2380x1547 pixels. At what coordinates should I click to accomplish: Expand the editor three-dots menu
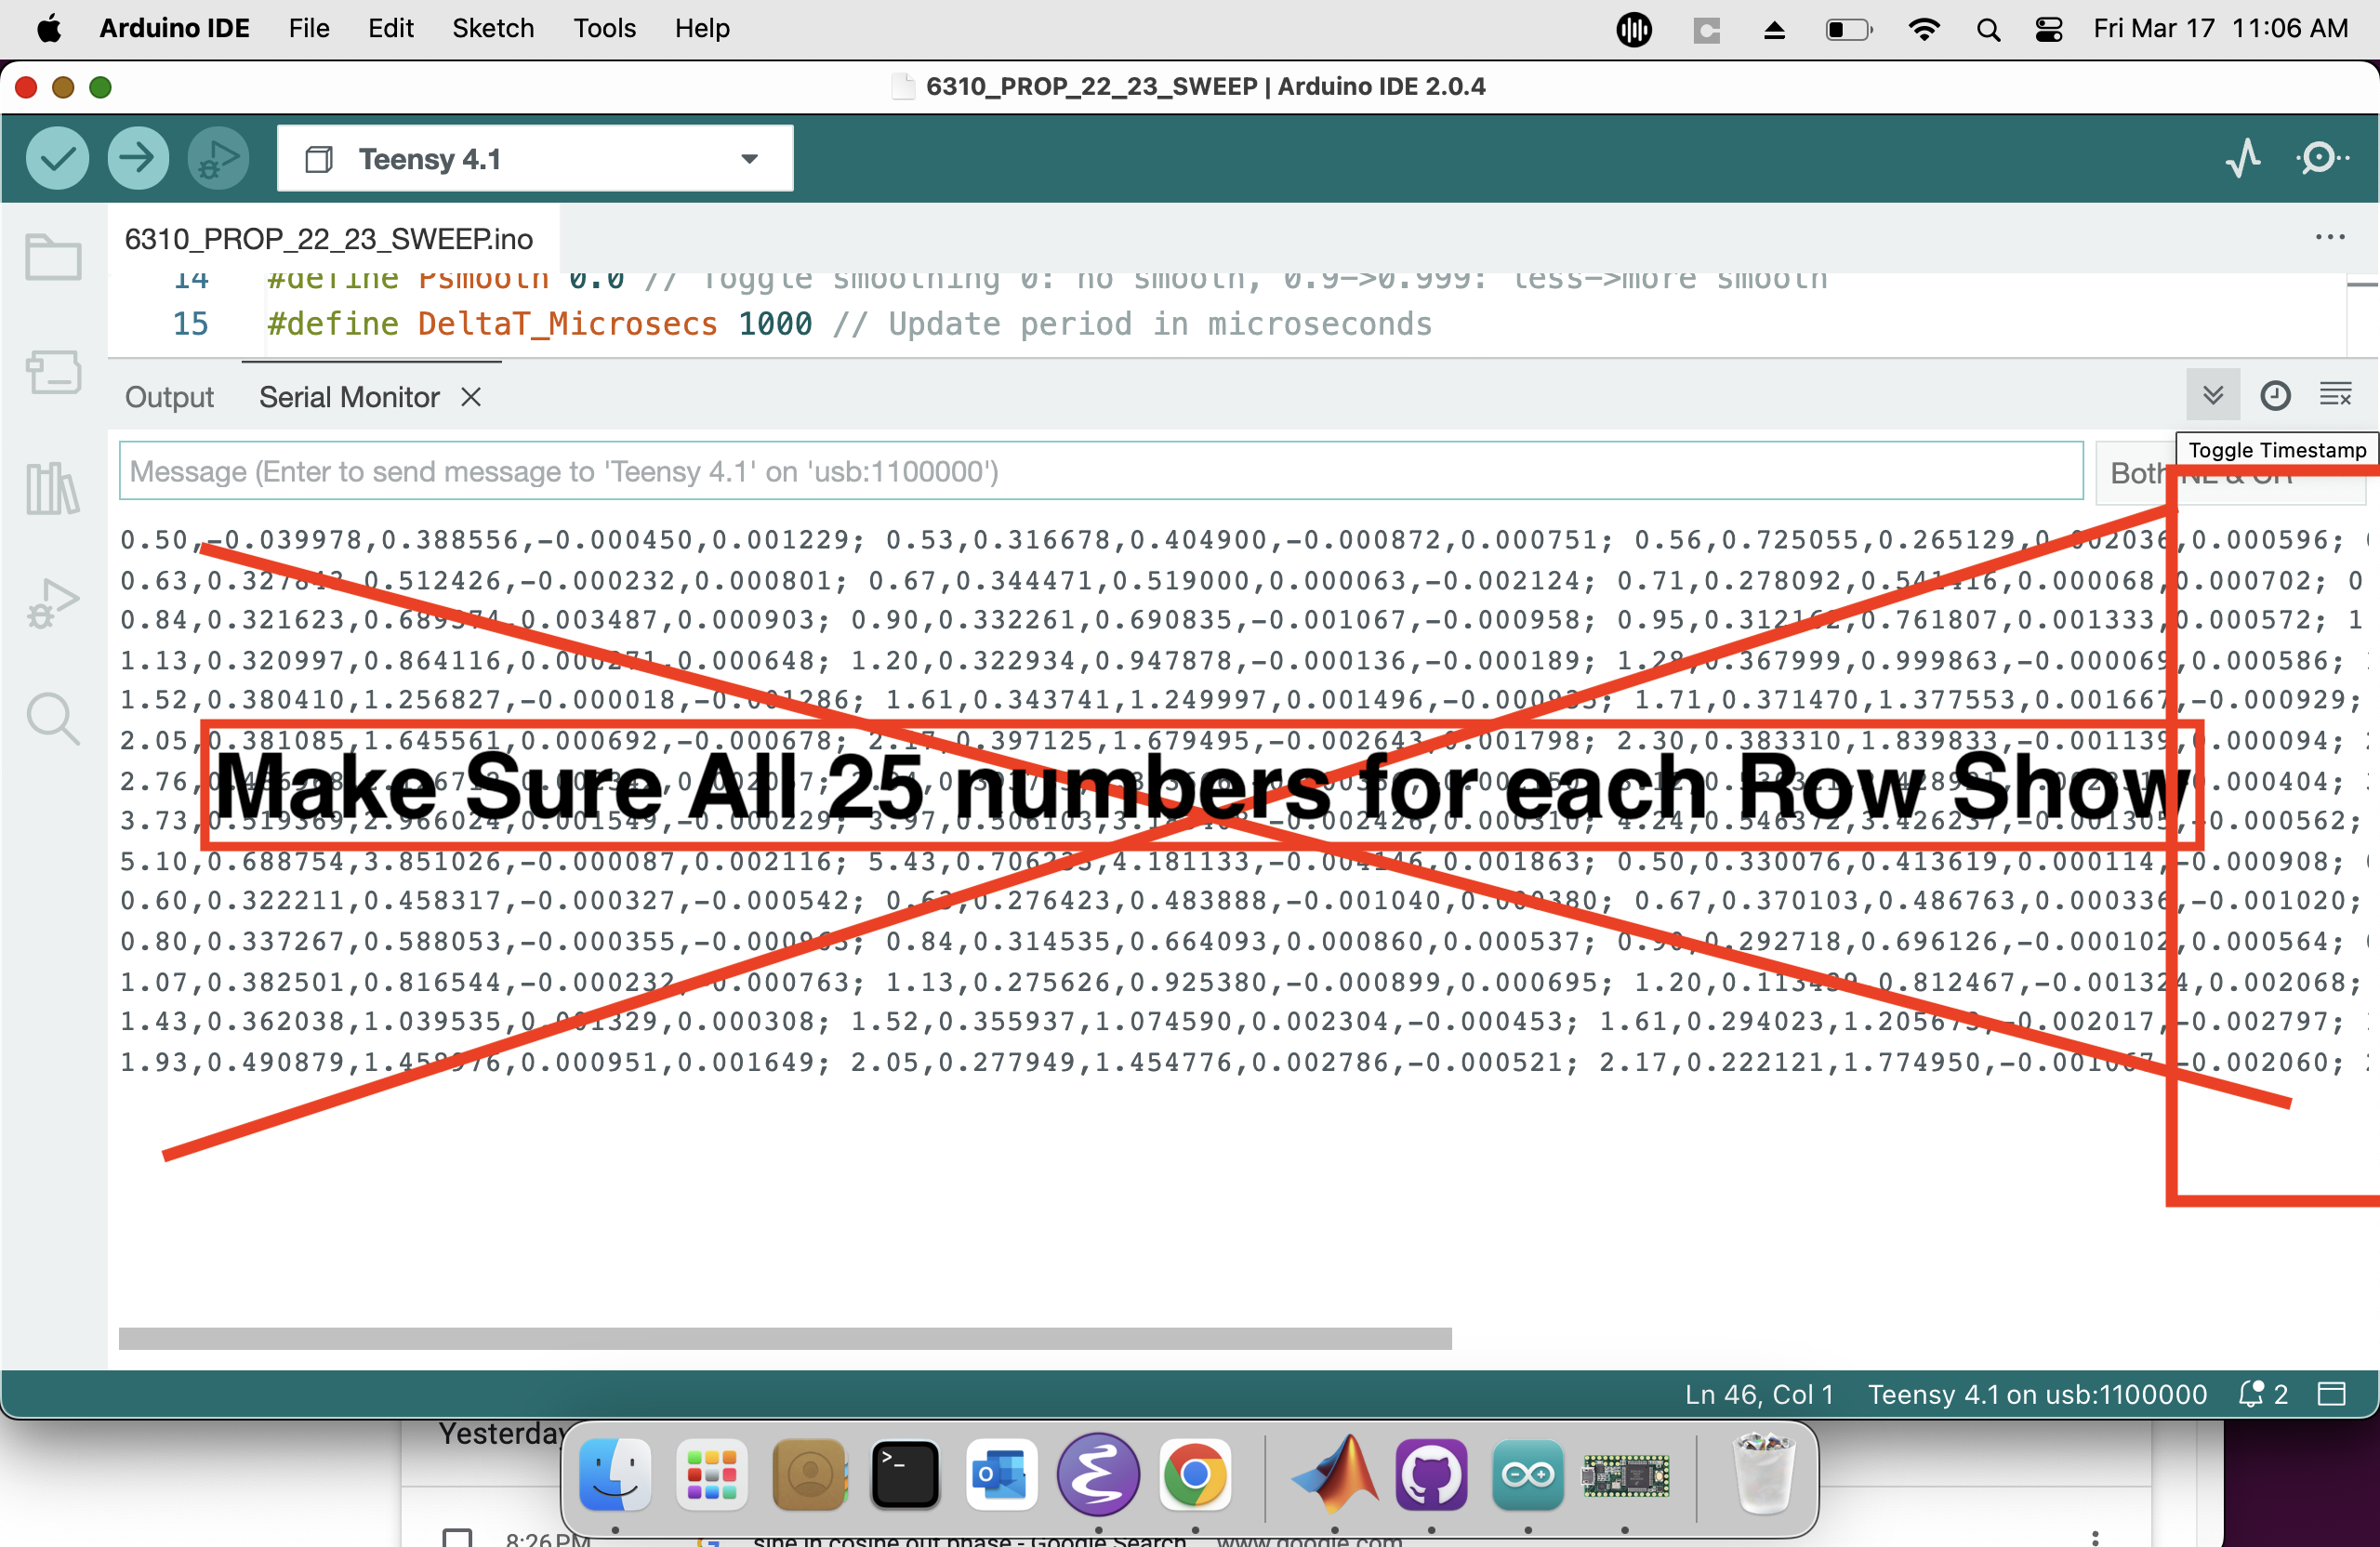[x=2329, y=237]
